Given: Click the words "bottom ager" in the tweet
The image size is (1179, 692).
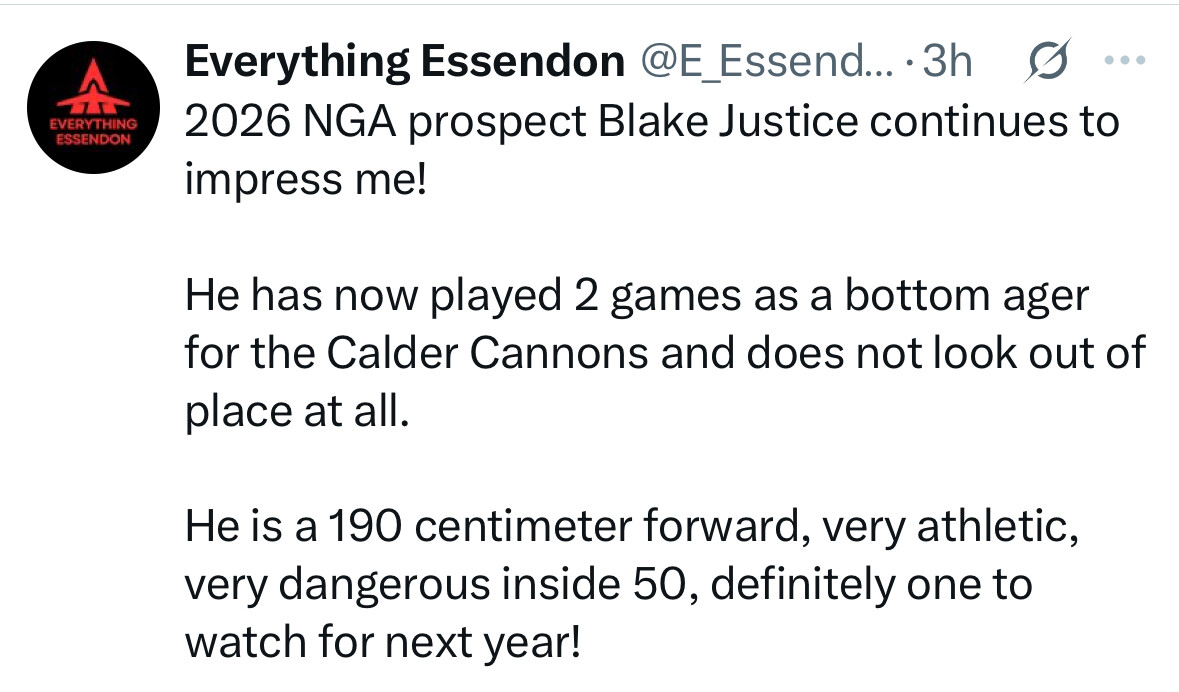Looking at the screenshot, I should [x=966, y=295].
